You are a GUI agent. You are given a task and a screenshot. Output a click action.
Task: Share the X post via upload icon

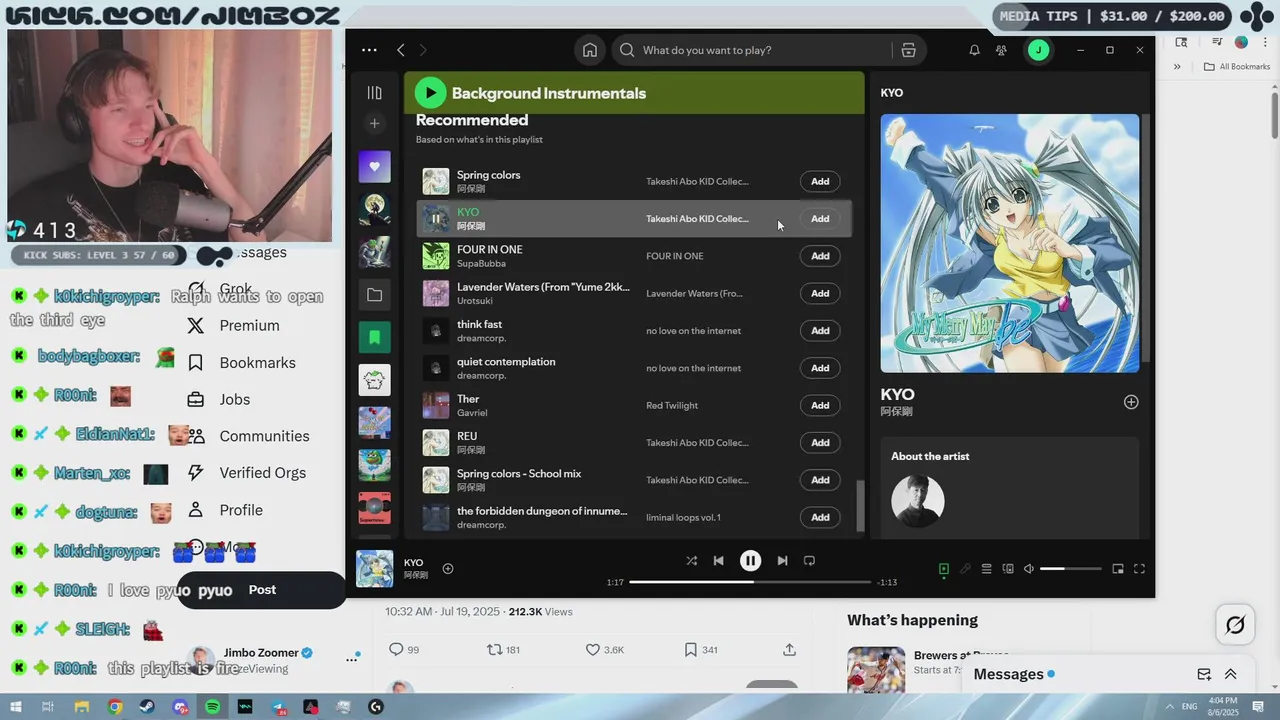[789, 650]
